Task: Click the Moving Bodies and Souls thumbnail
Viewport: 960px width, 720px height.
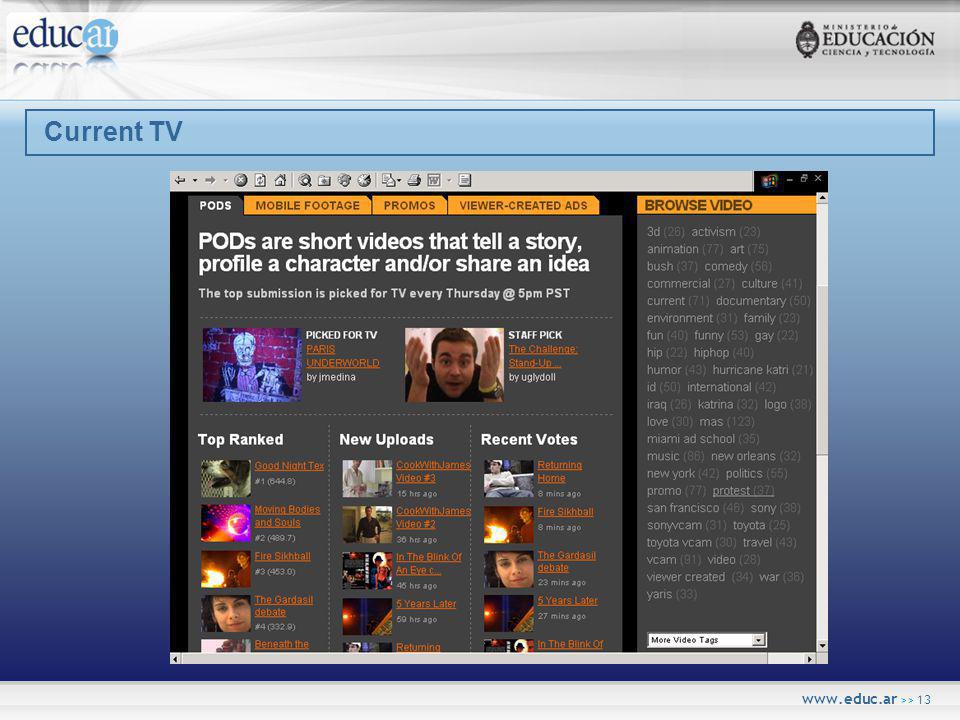Action: (226, 523)
